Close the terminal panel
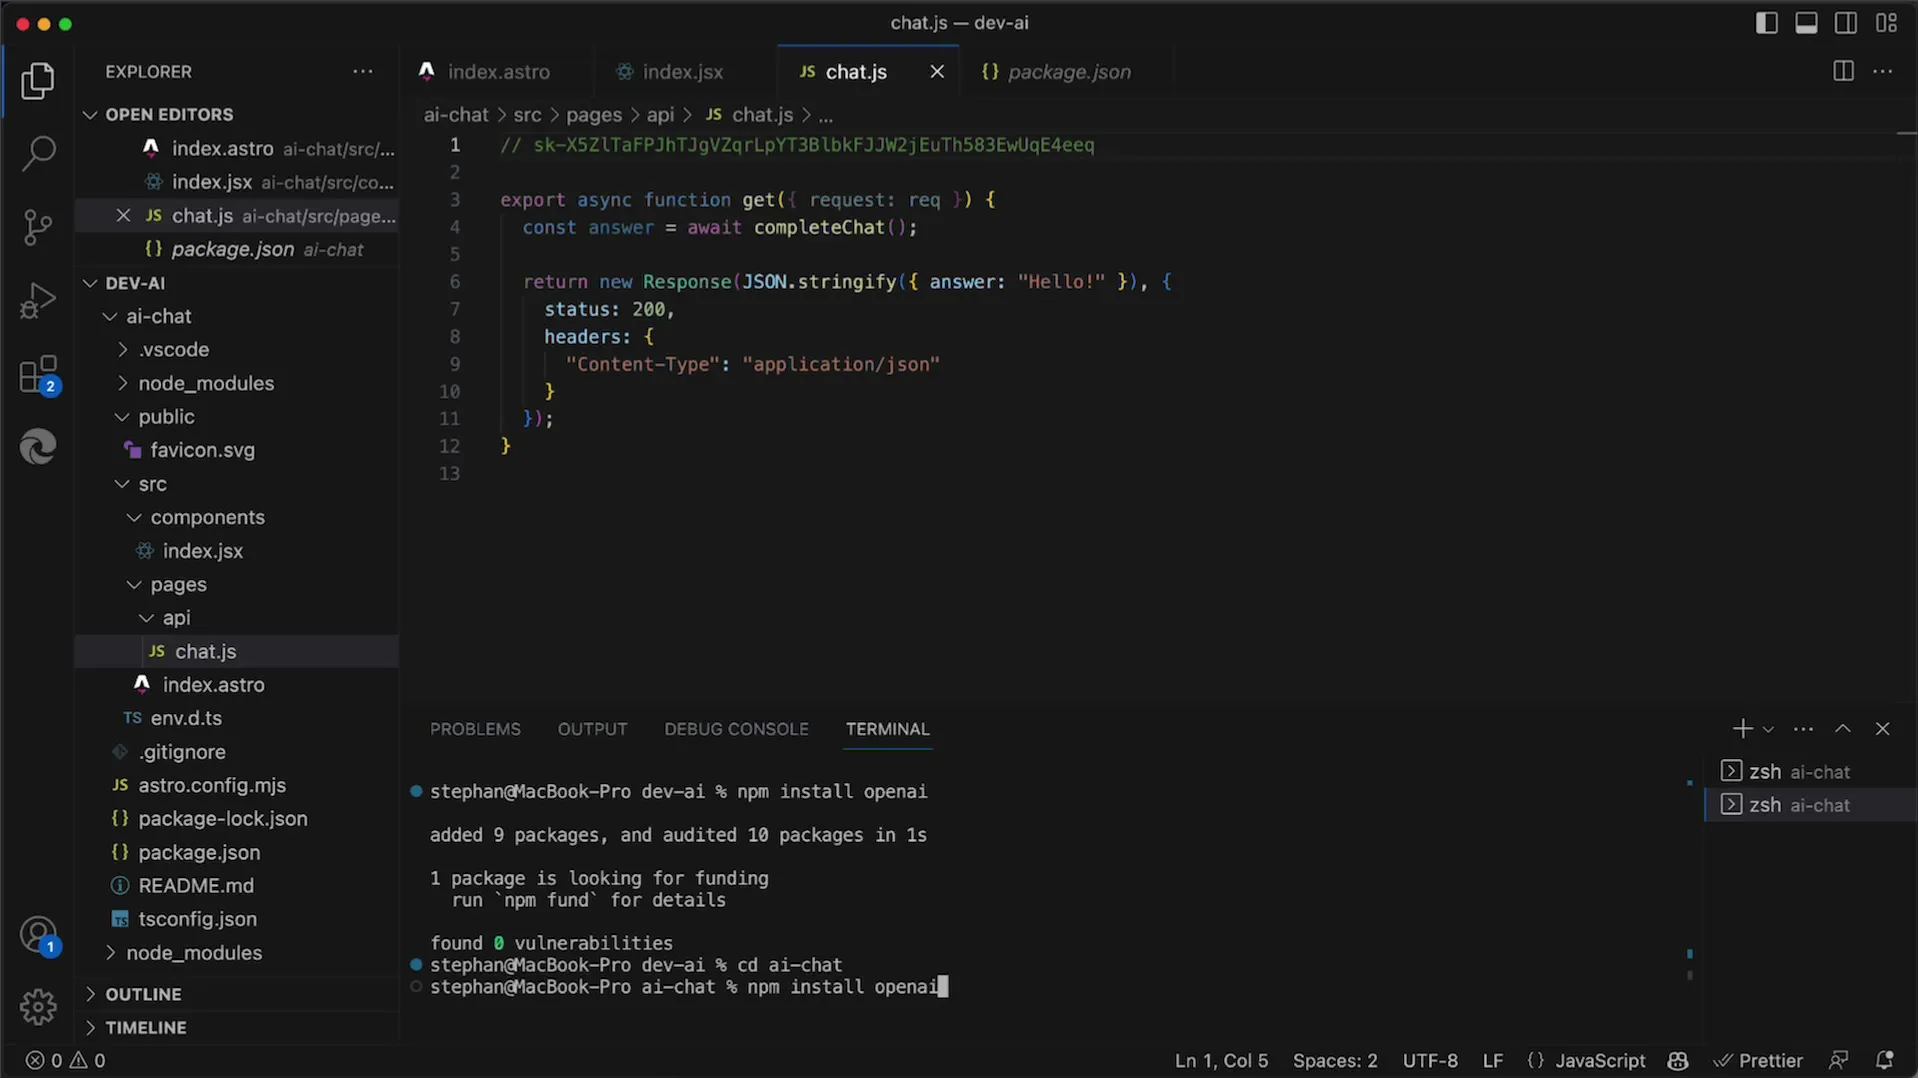Image resolution: width=1918 pixels, height=1078 pixels. click(1882, 729)
